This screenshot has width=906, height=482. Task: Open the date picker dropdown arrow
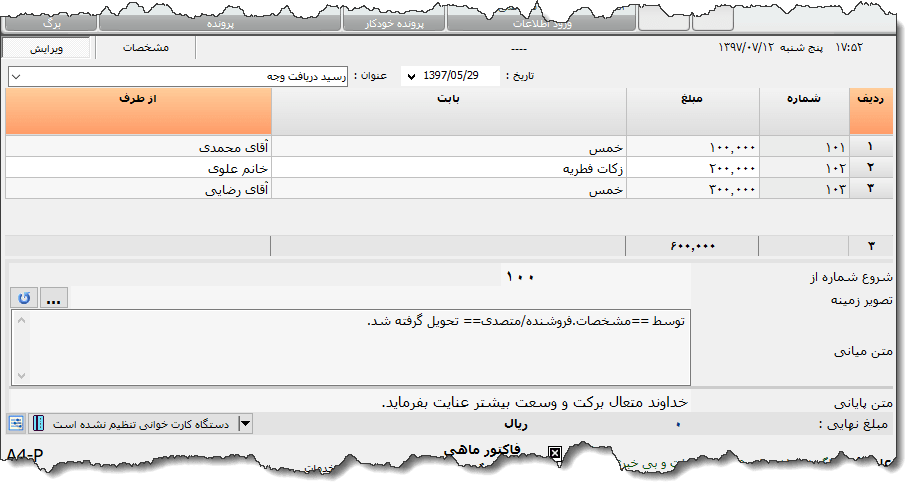411,76
